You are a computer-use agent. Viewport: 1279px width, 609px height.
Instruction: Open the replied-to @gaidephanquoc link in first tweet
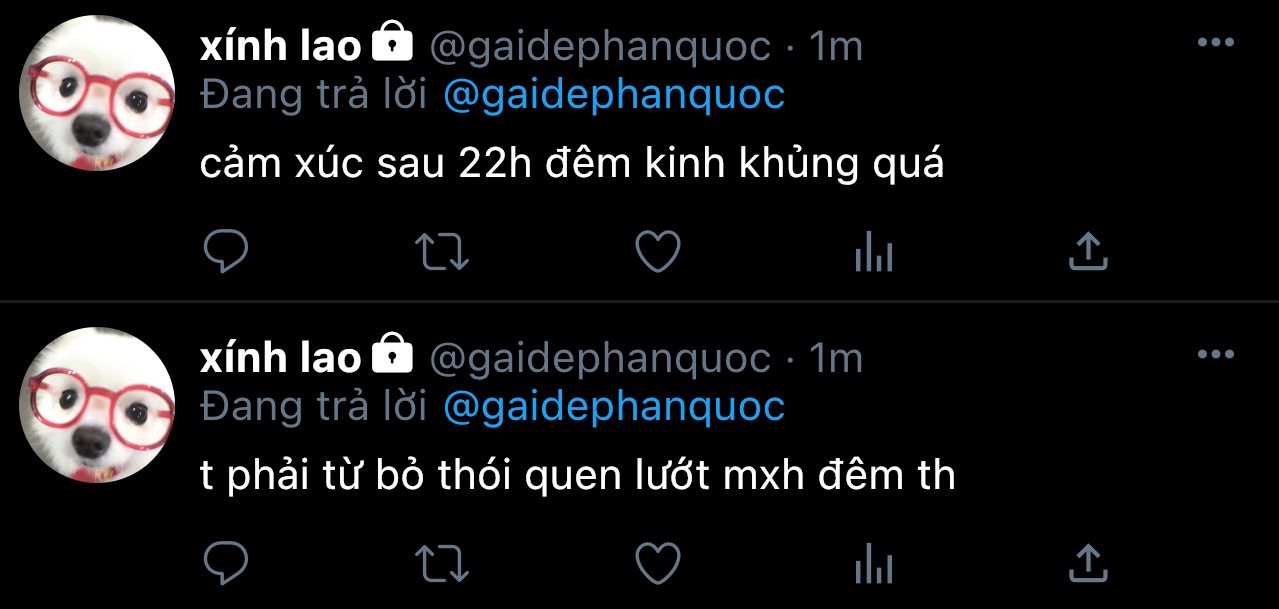[613, 95]
